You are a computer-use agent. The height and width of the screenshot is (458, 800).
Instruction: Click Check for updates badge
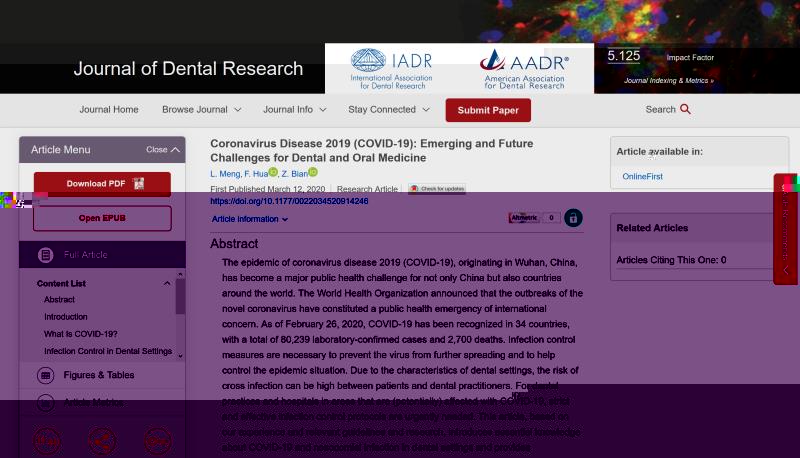[437, 189]
